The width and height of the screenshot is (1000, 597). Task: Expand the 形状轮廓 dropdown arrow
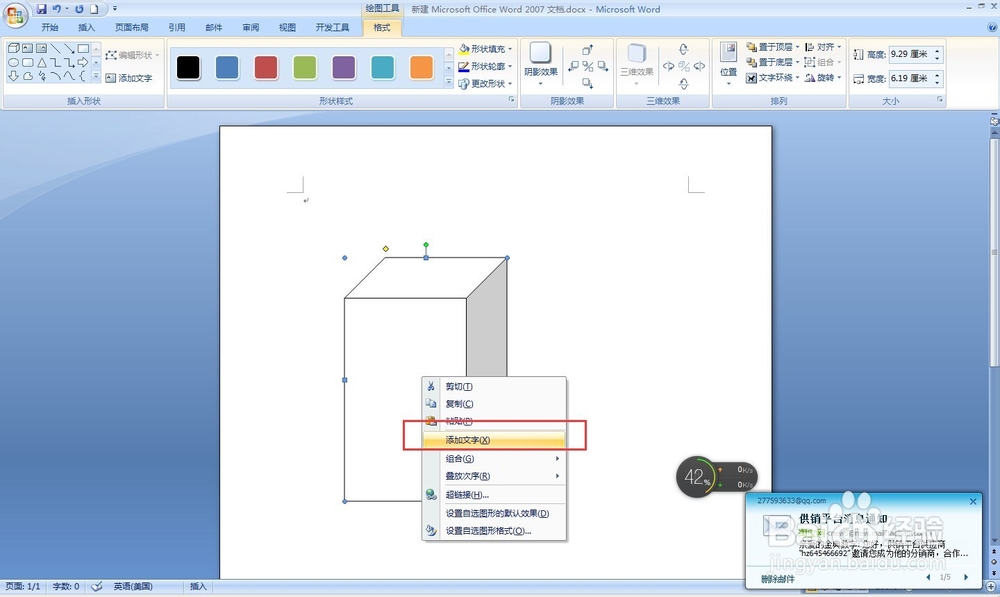pos(510,66)
